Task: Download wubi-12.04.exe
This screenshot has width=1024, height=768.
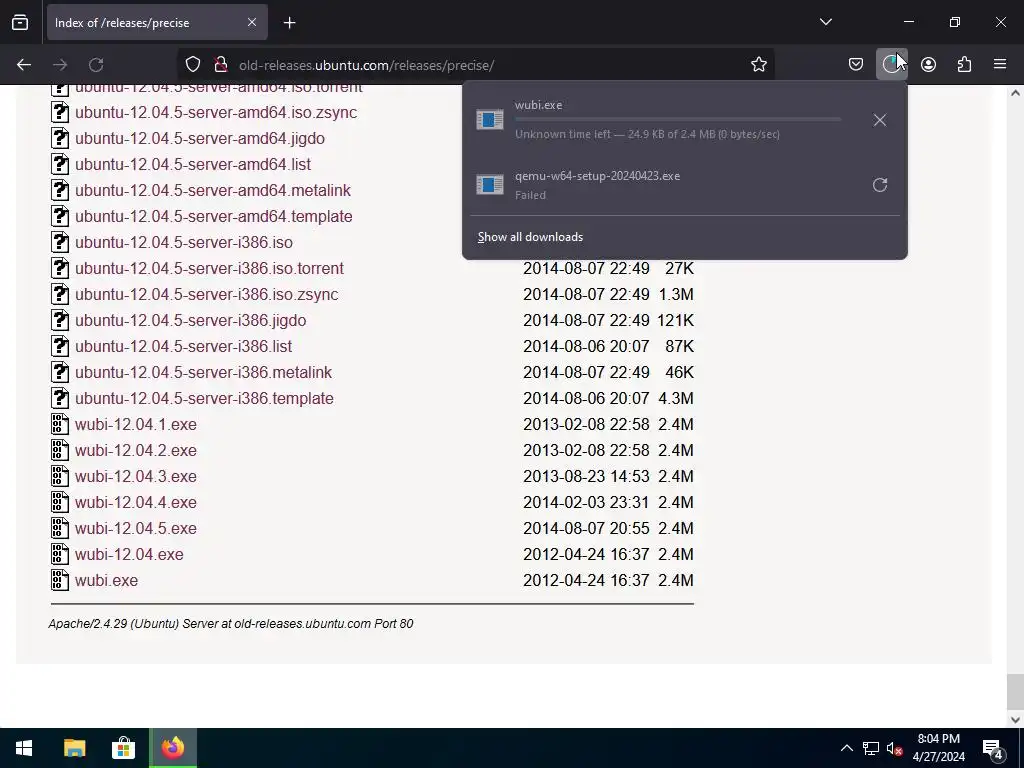Action: tap(129, 554)
